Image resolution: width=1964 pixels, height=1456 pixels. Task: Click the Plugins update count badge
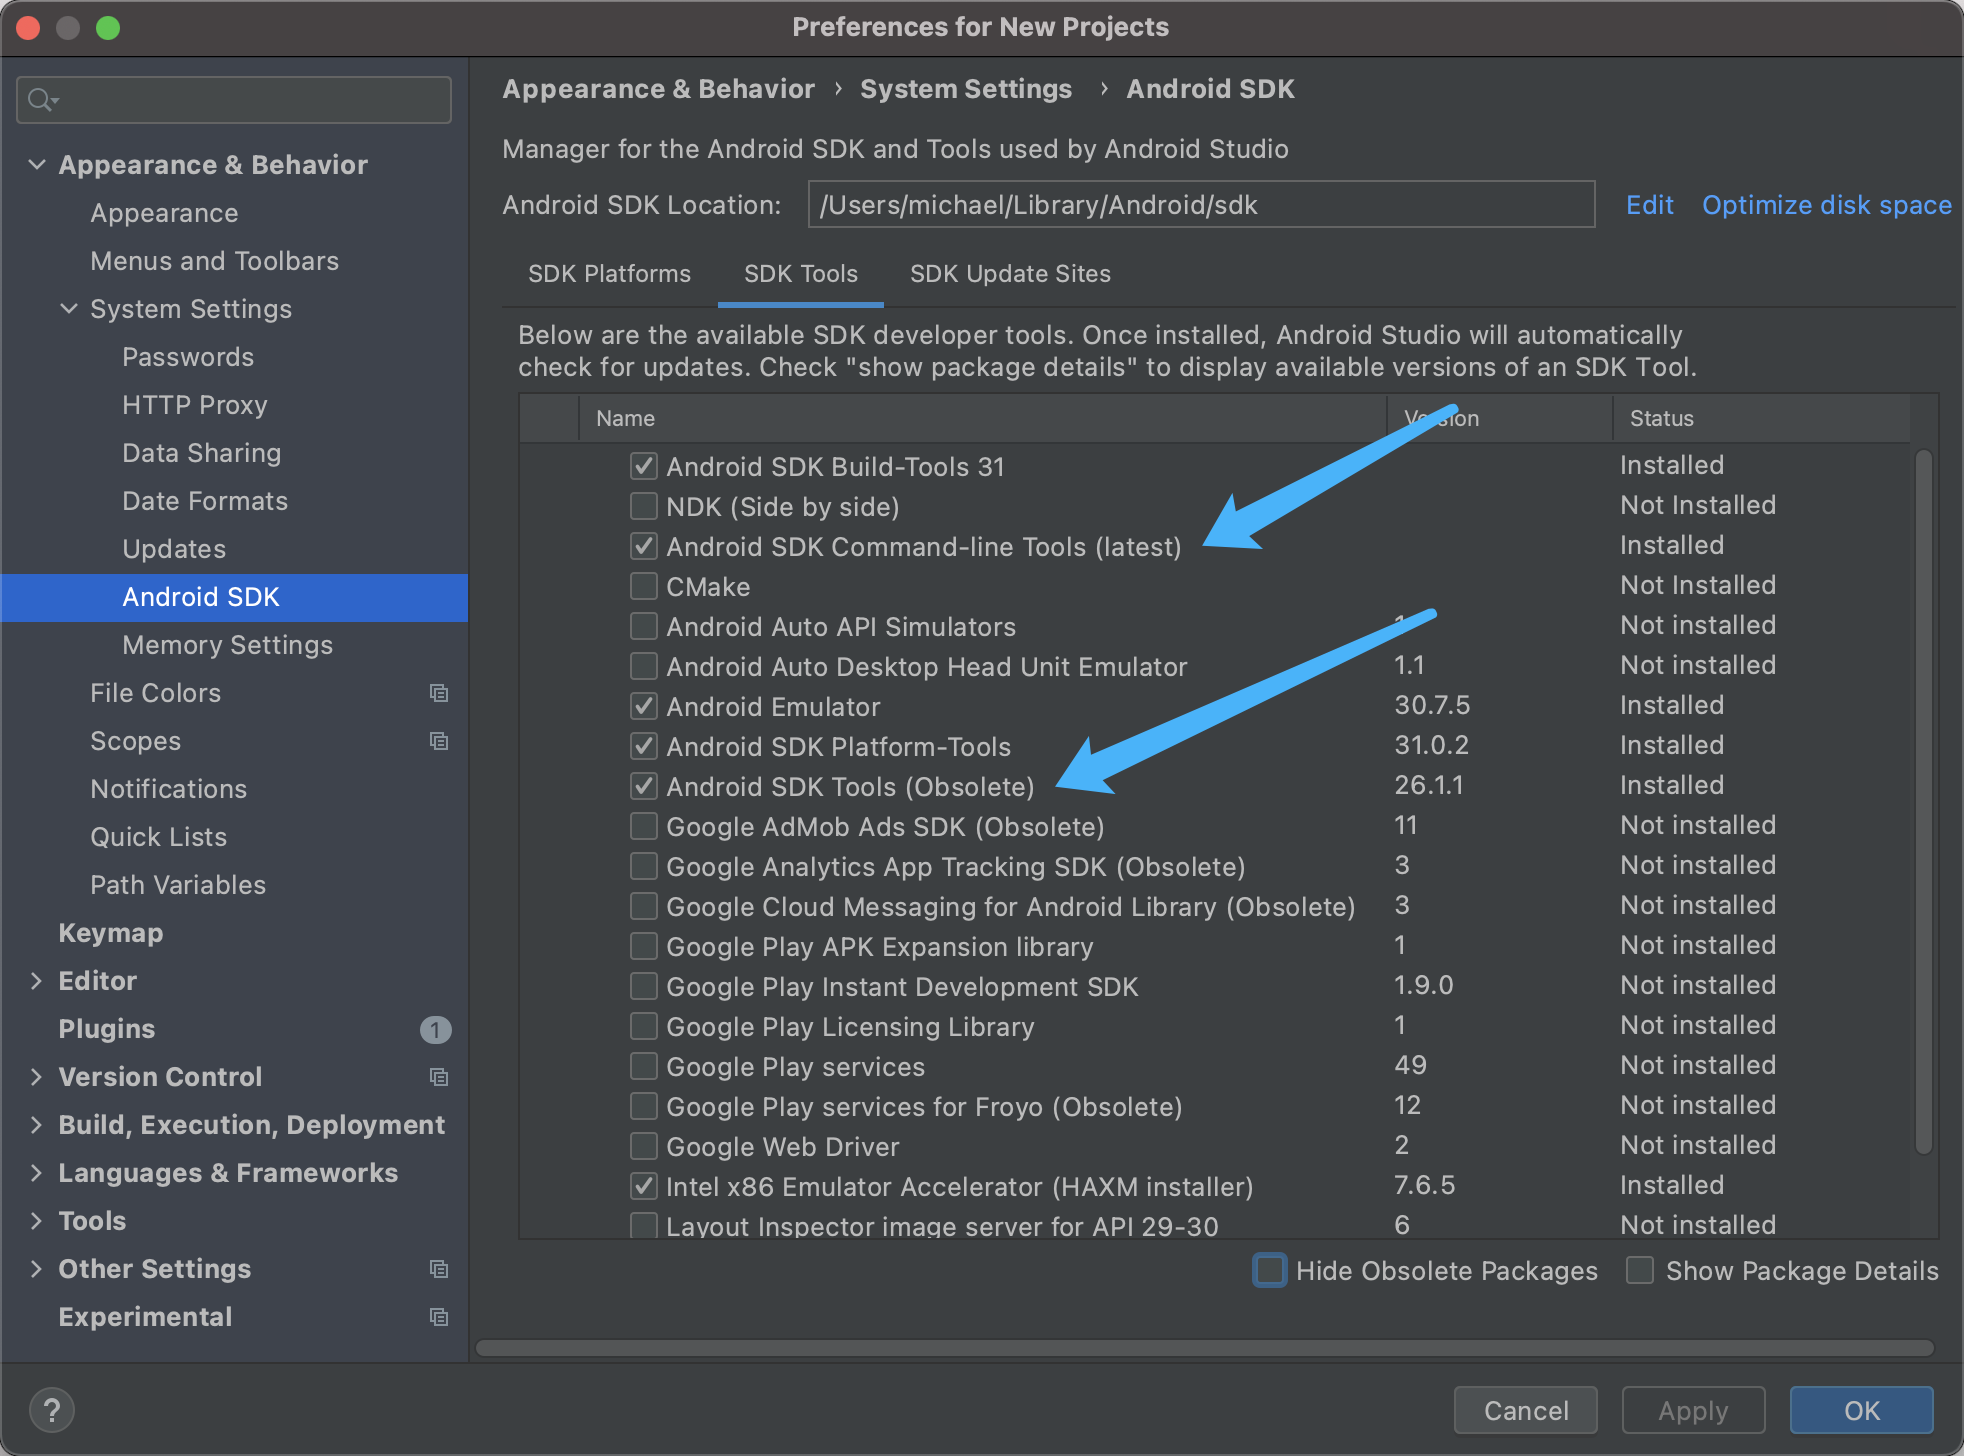click(x=435, y=1029)
